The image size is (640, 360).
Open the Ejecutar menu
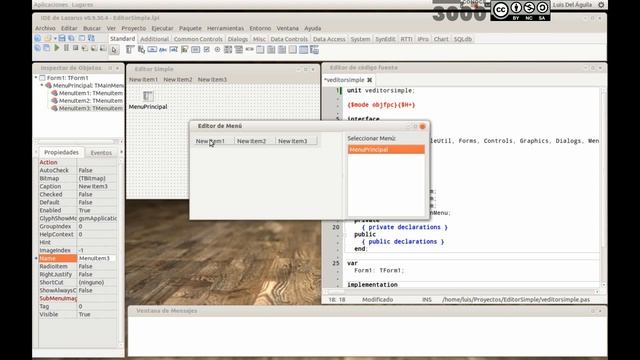(162, 28)
